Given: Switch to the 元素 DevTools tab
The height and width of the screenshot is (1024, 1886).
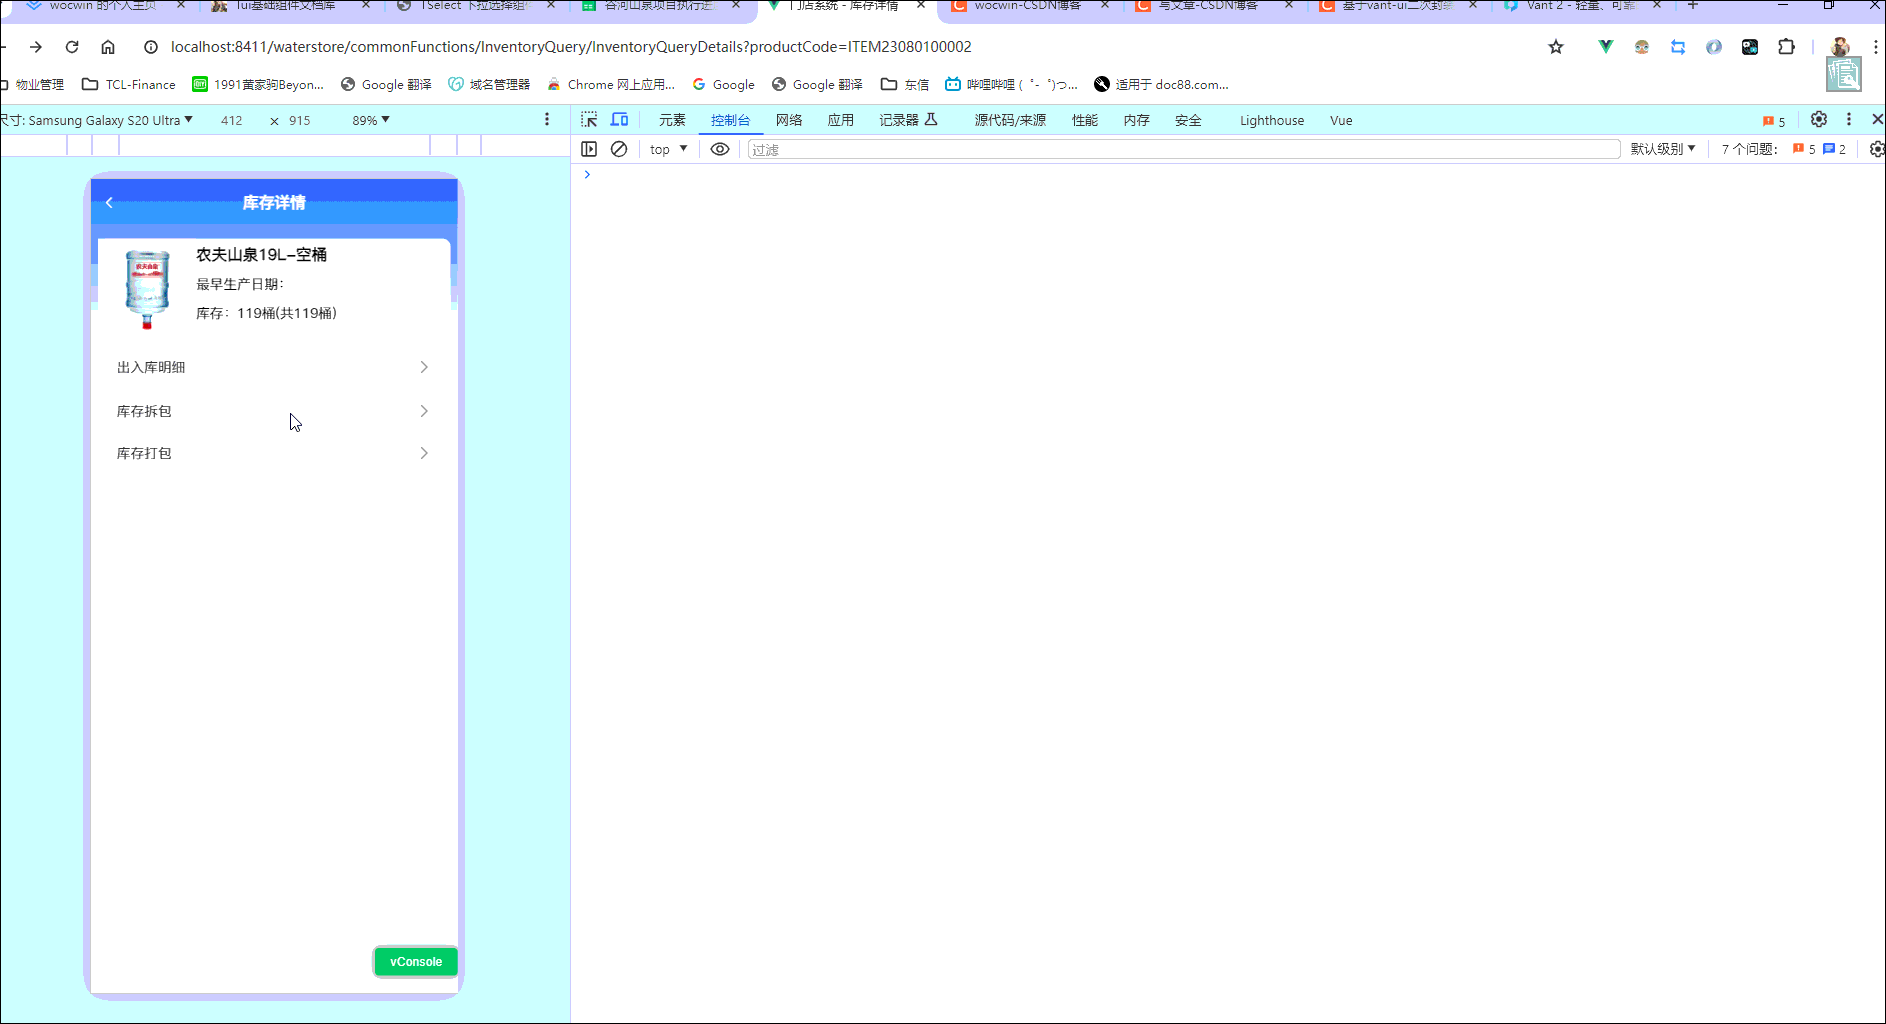Looking at the screenshot, I should click(x=672, y=120).
